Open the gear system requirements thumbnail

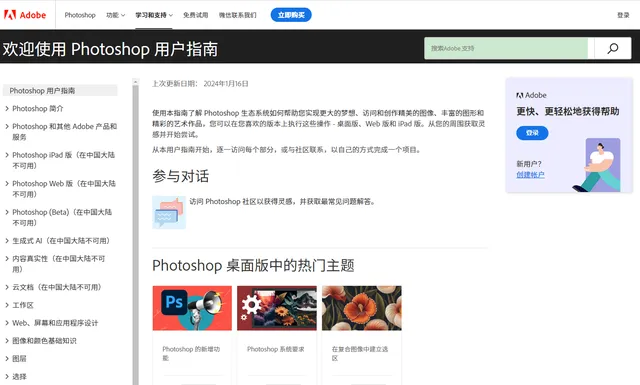click(x=277, y=308)
